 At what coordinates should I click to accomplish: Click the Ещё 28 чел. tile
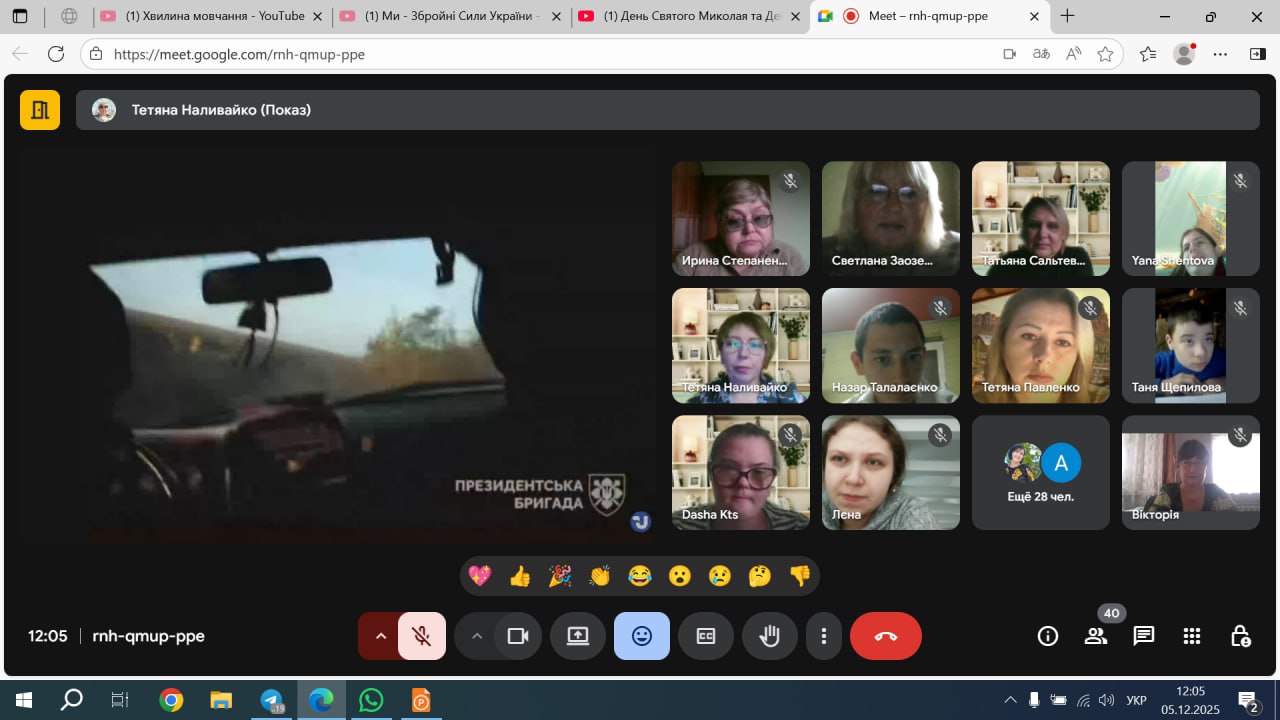[x=1040, y=473]
